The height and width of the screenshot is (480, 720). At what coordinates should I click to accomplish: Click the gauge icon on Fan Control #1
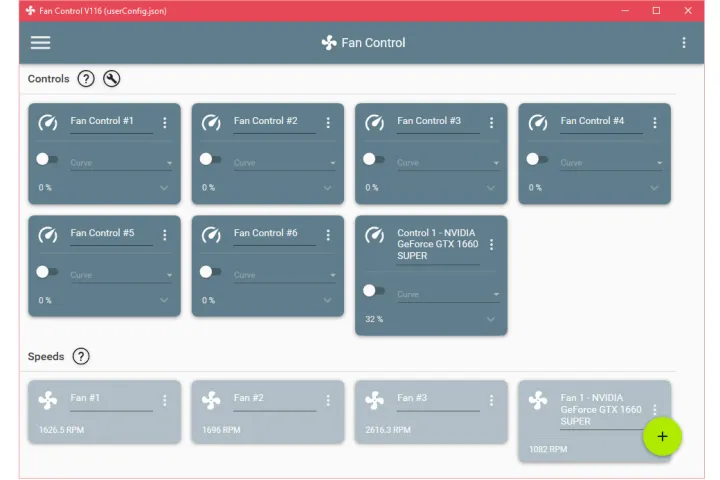tap(48, 123)
